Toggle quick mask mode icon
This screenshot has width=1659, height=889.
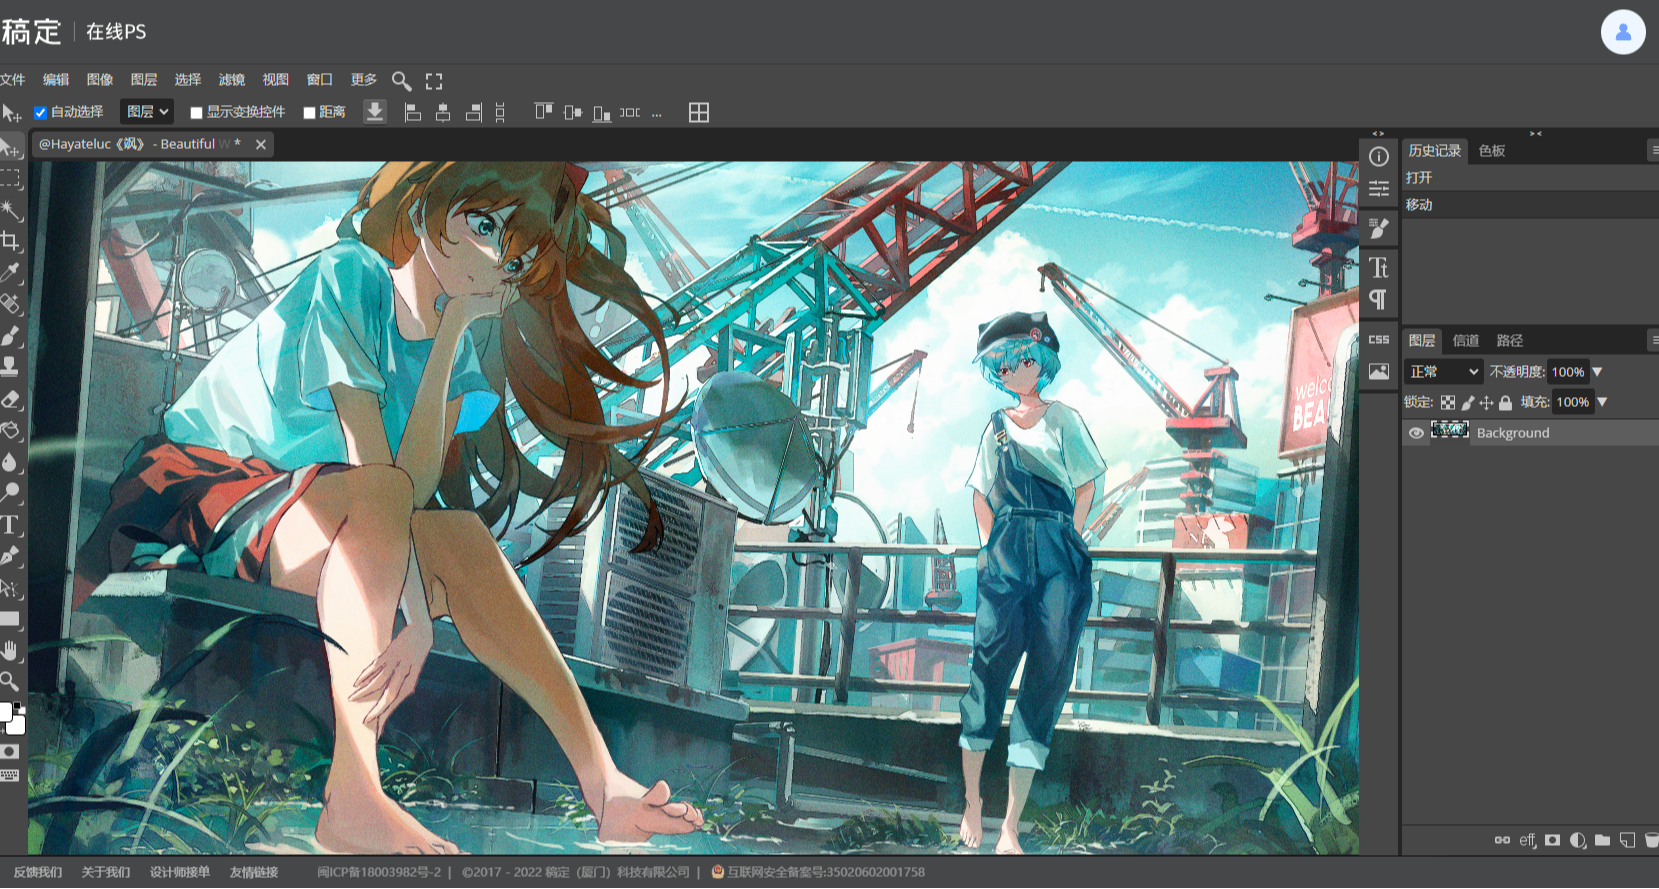[10, 751]
